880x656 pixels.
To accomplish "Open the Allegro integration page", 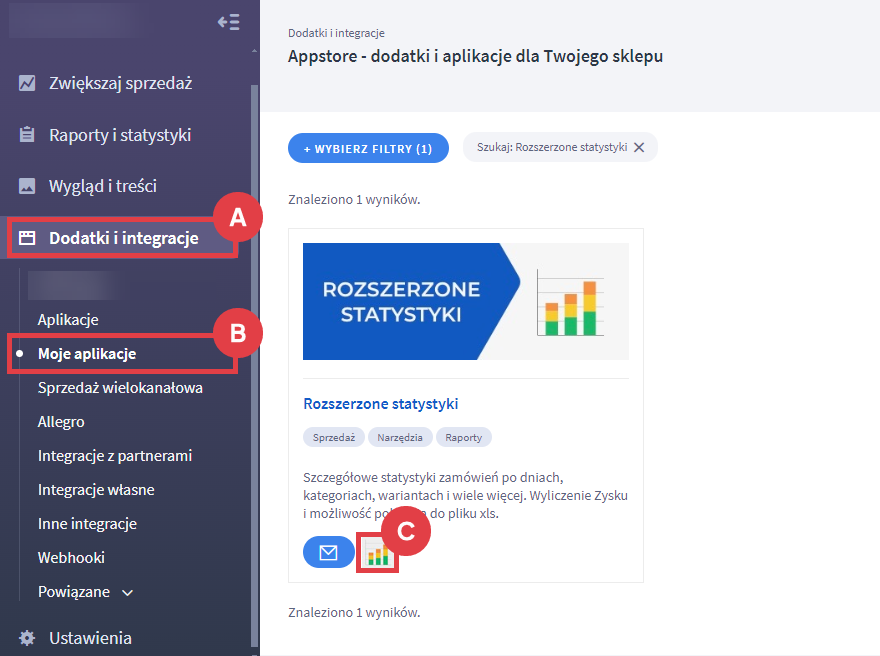I will (x=61, y=422).
